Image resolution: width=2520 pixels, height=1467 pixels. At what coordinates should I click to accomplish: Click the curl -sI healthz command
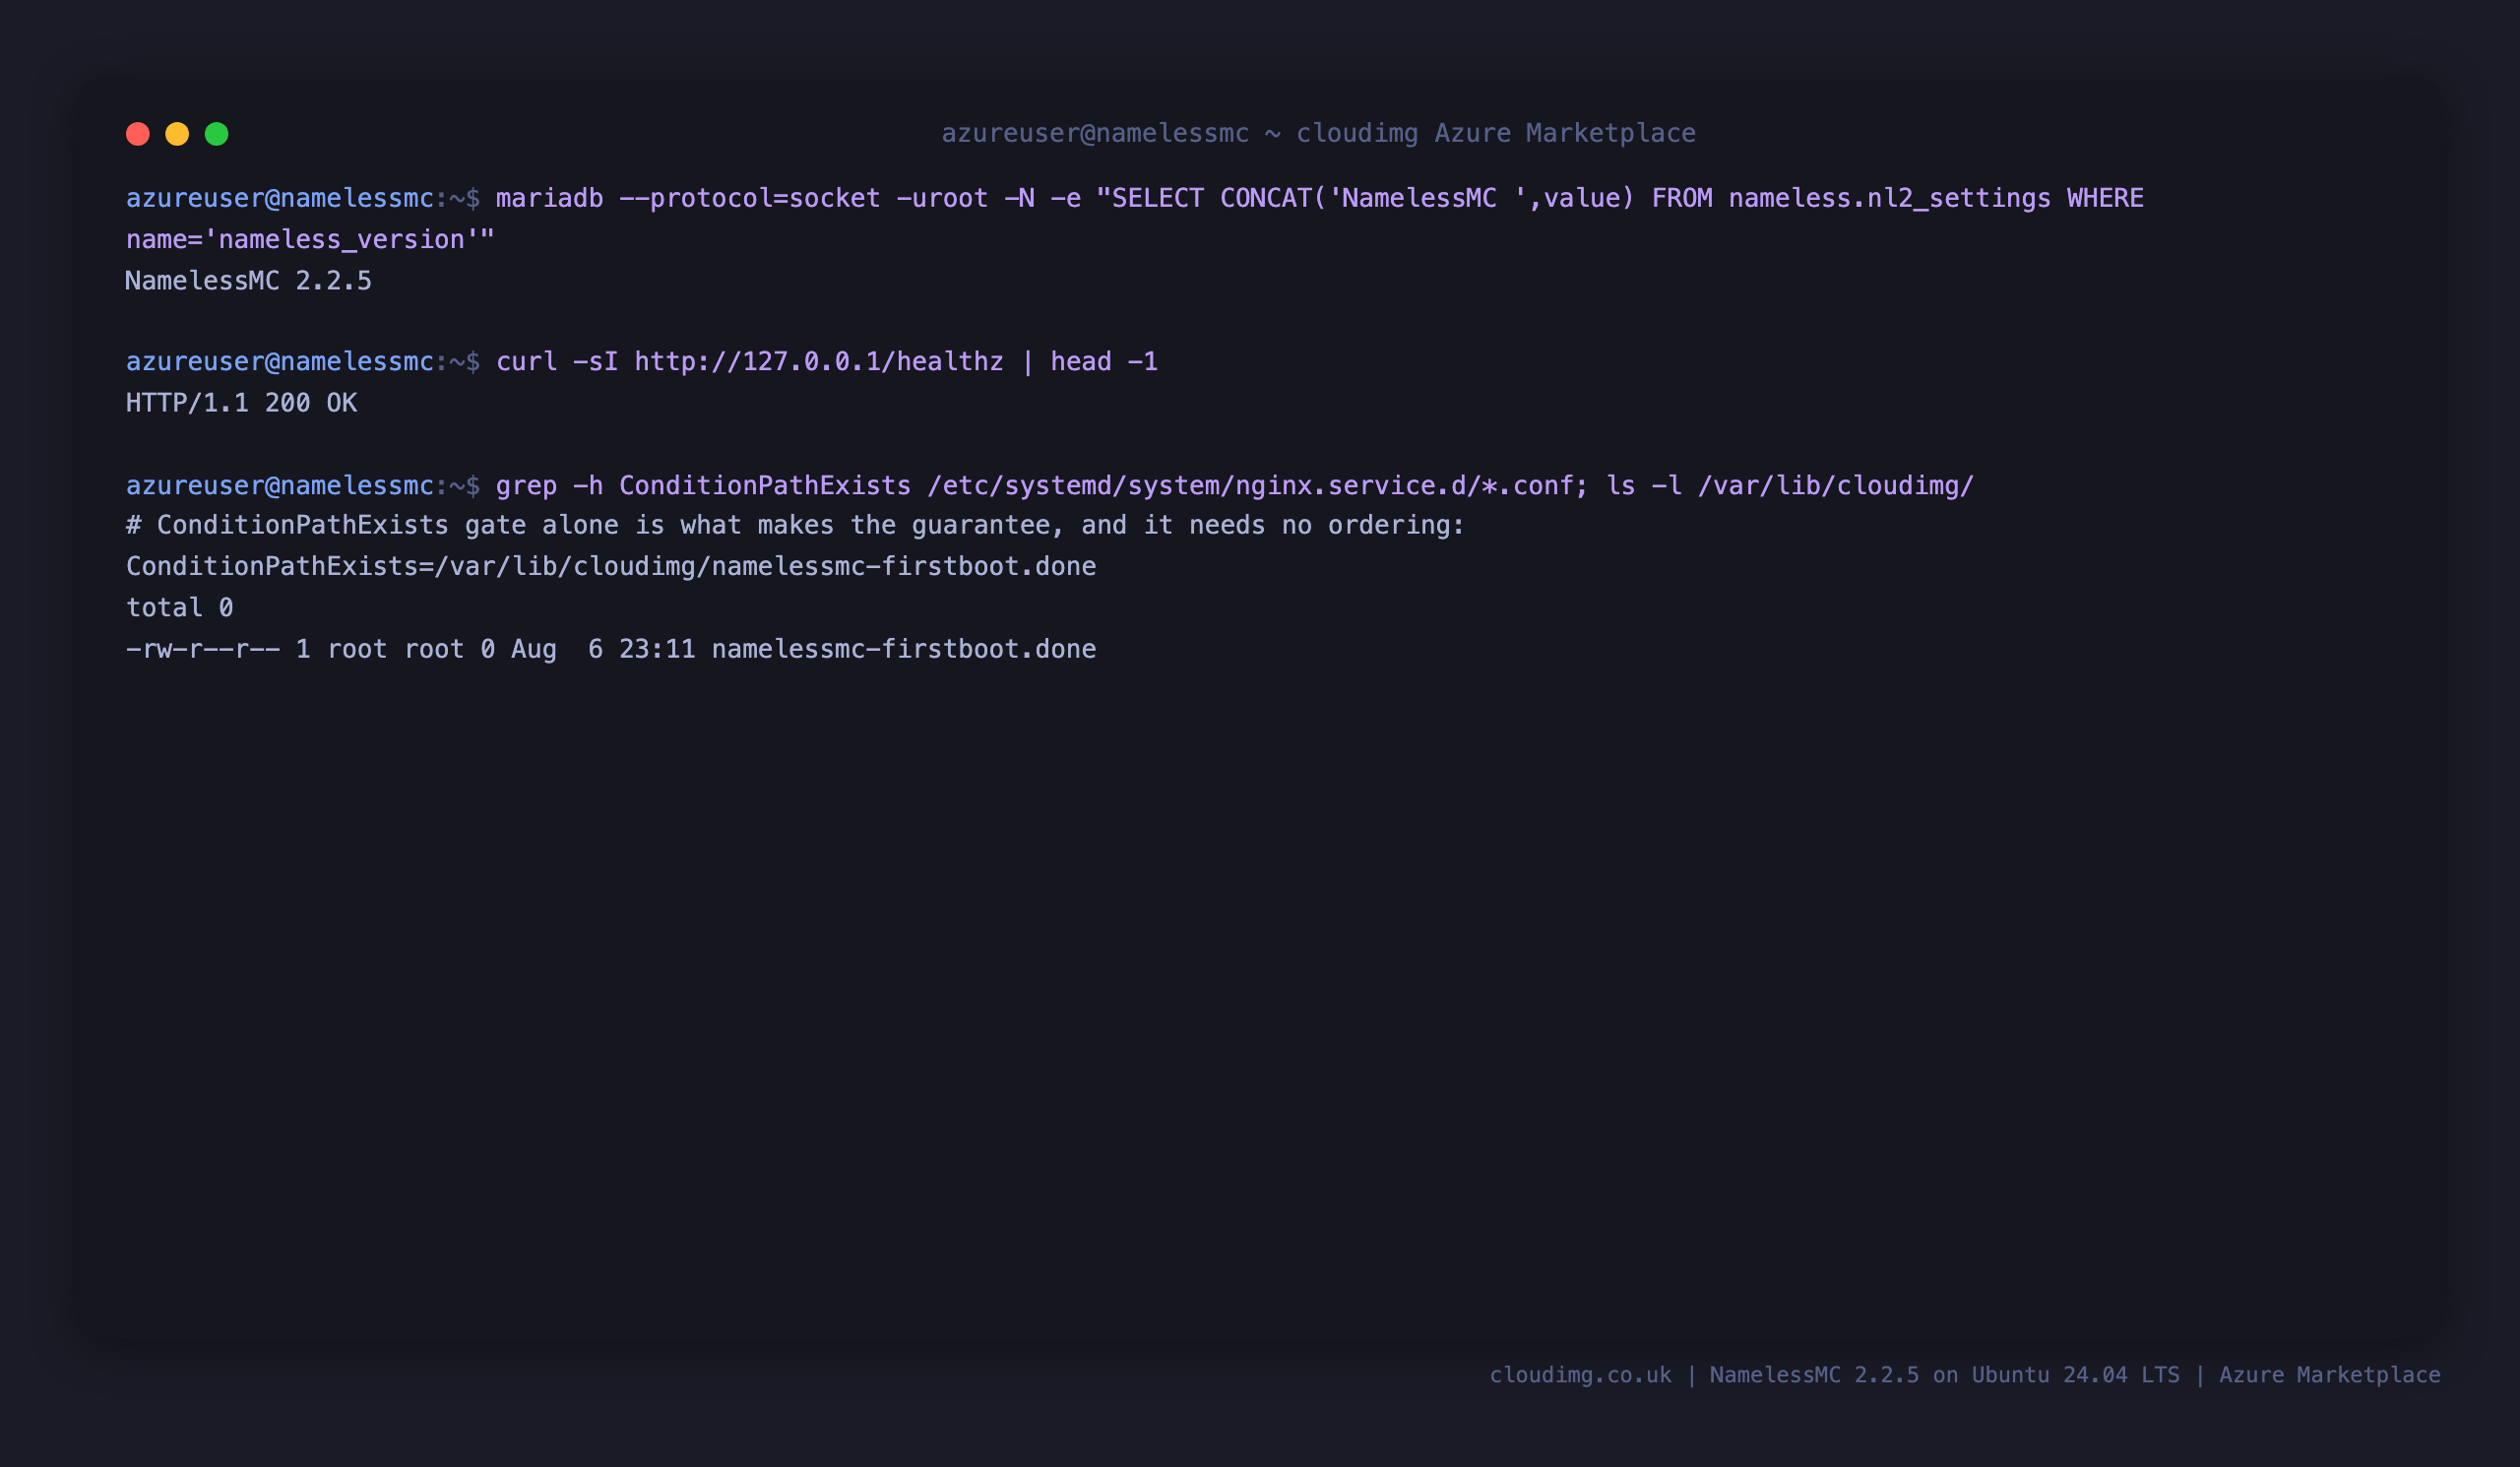[x=827, y=362]
